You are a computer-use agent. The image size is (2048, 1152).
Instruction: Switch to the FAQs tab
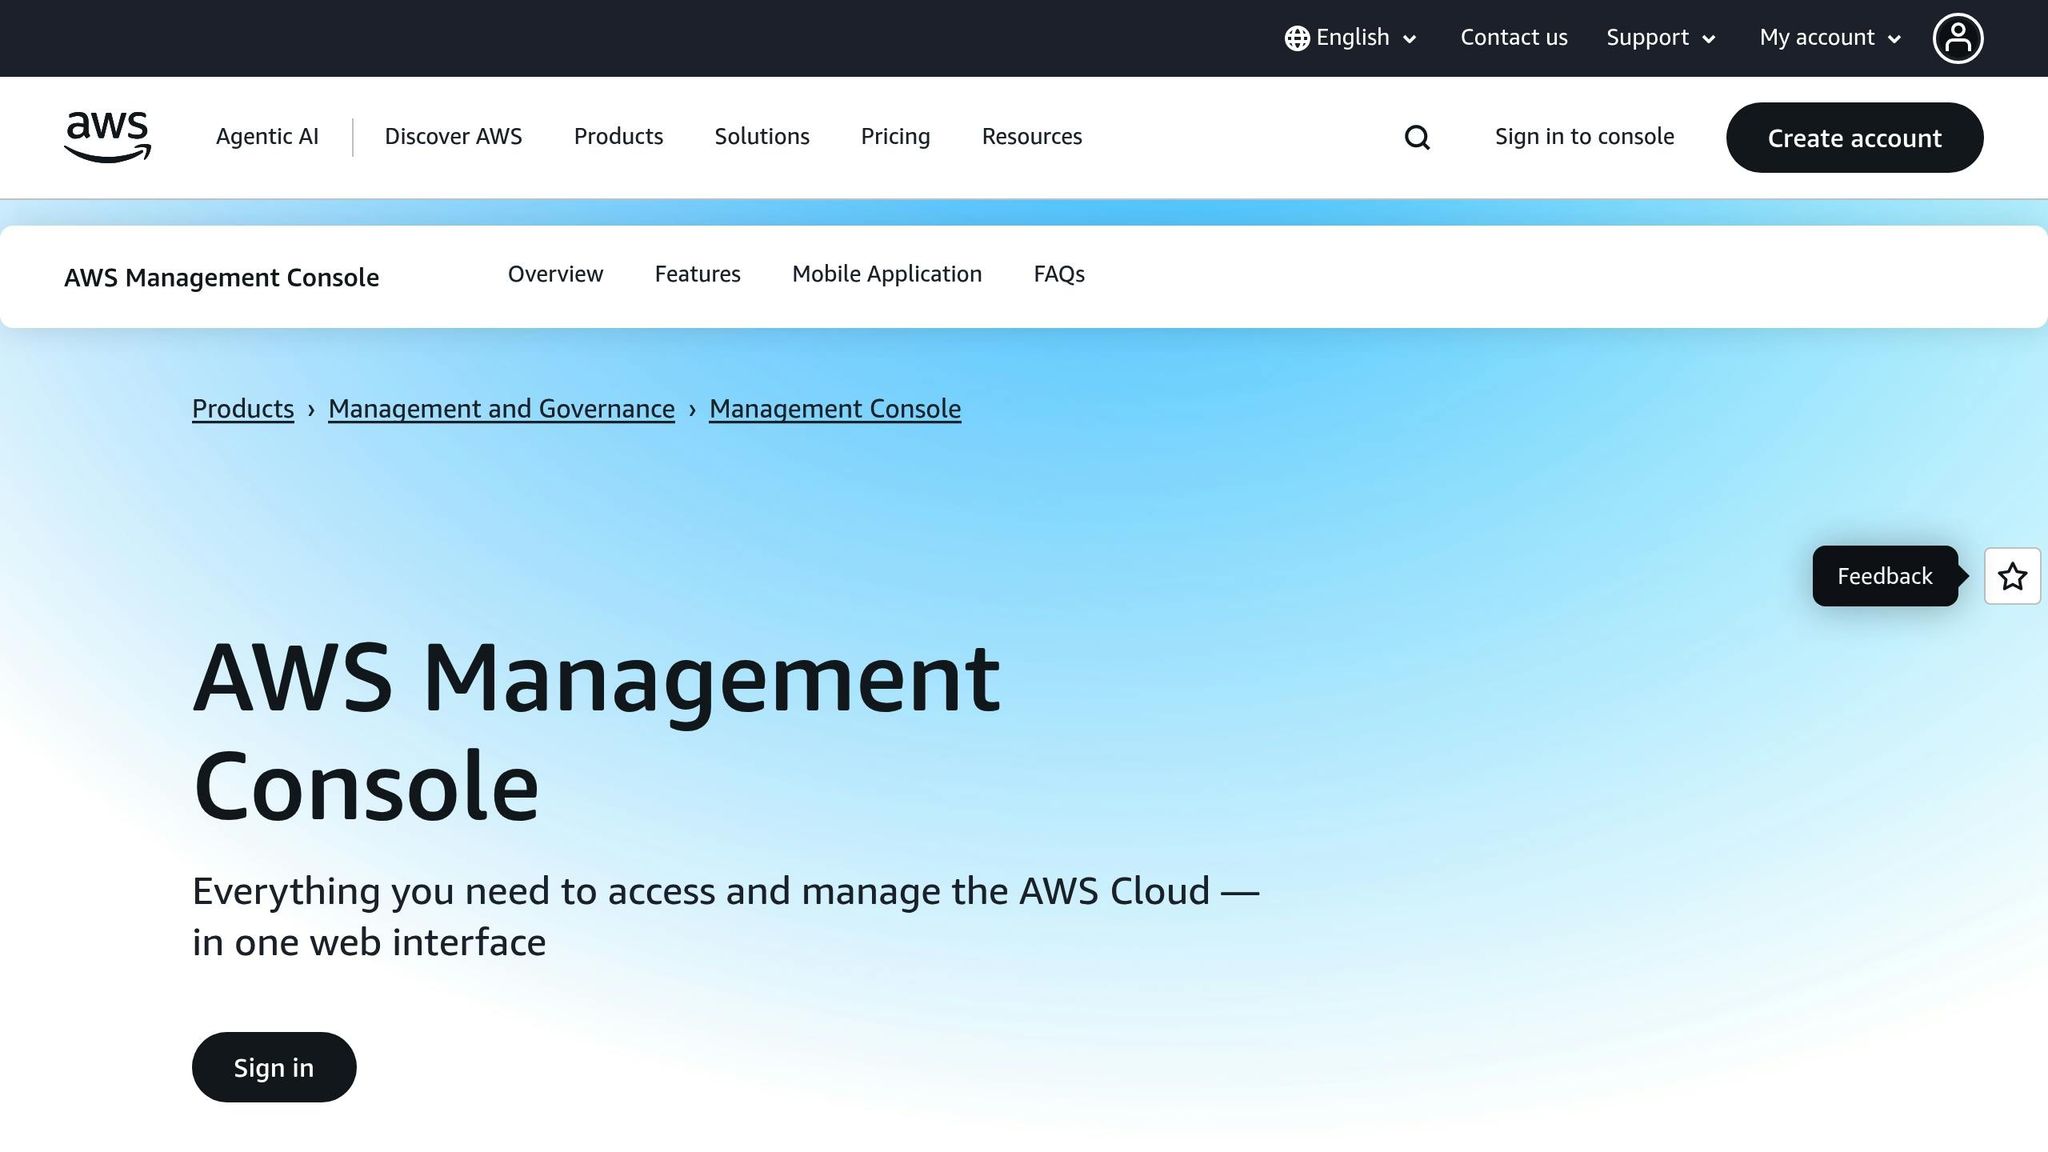1059,274
